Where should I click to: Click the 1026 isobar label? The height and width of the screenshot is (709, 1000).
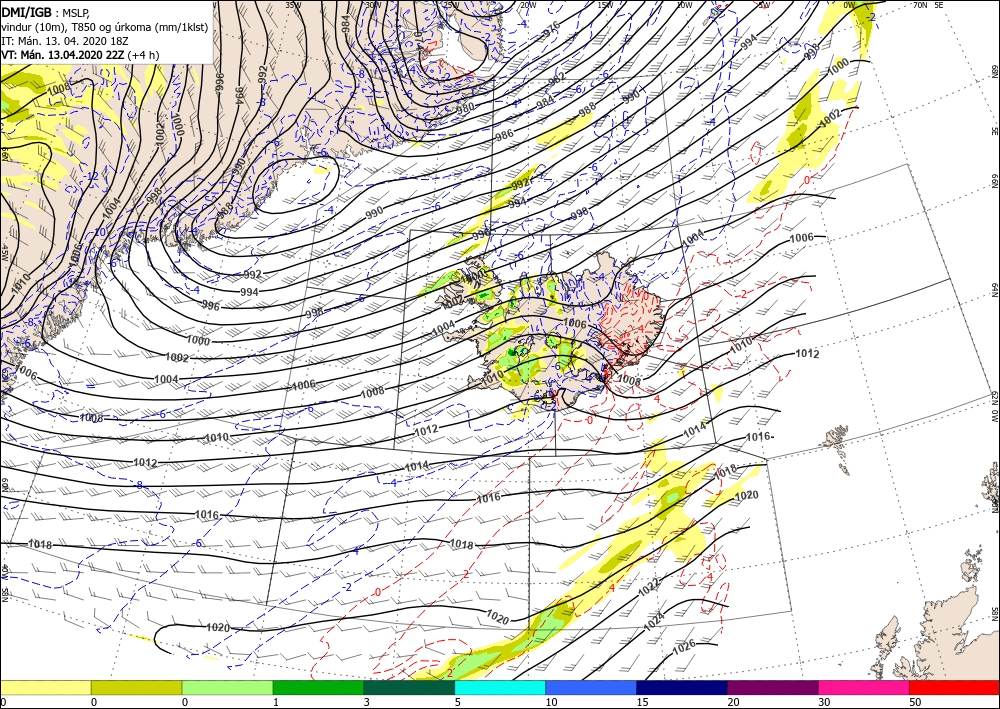(684, 645)
